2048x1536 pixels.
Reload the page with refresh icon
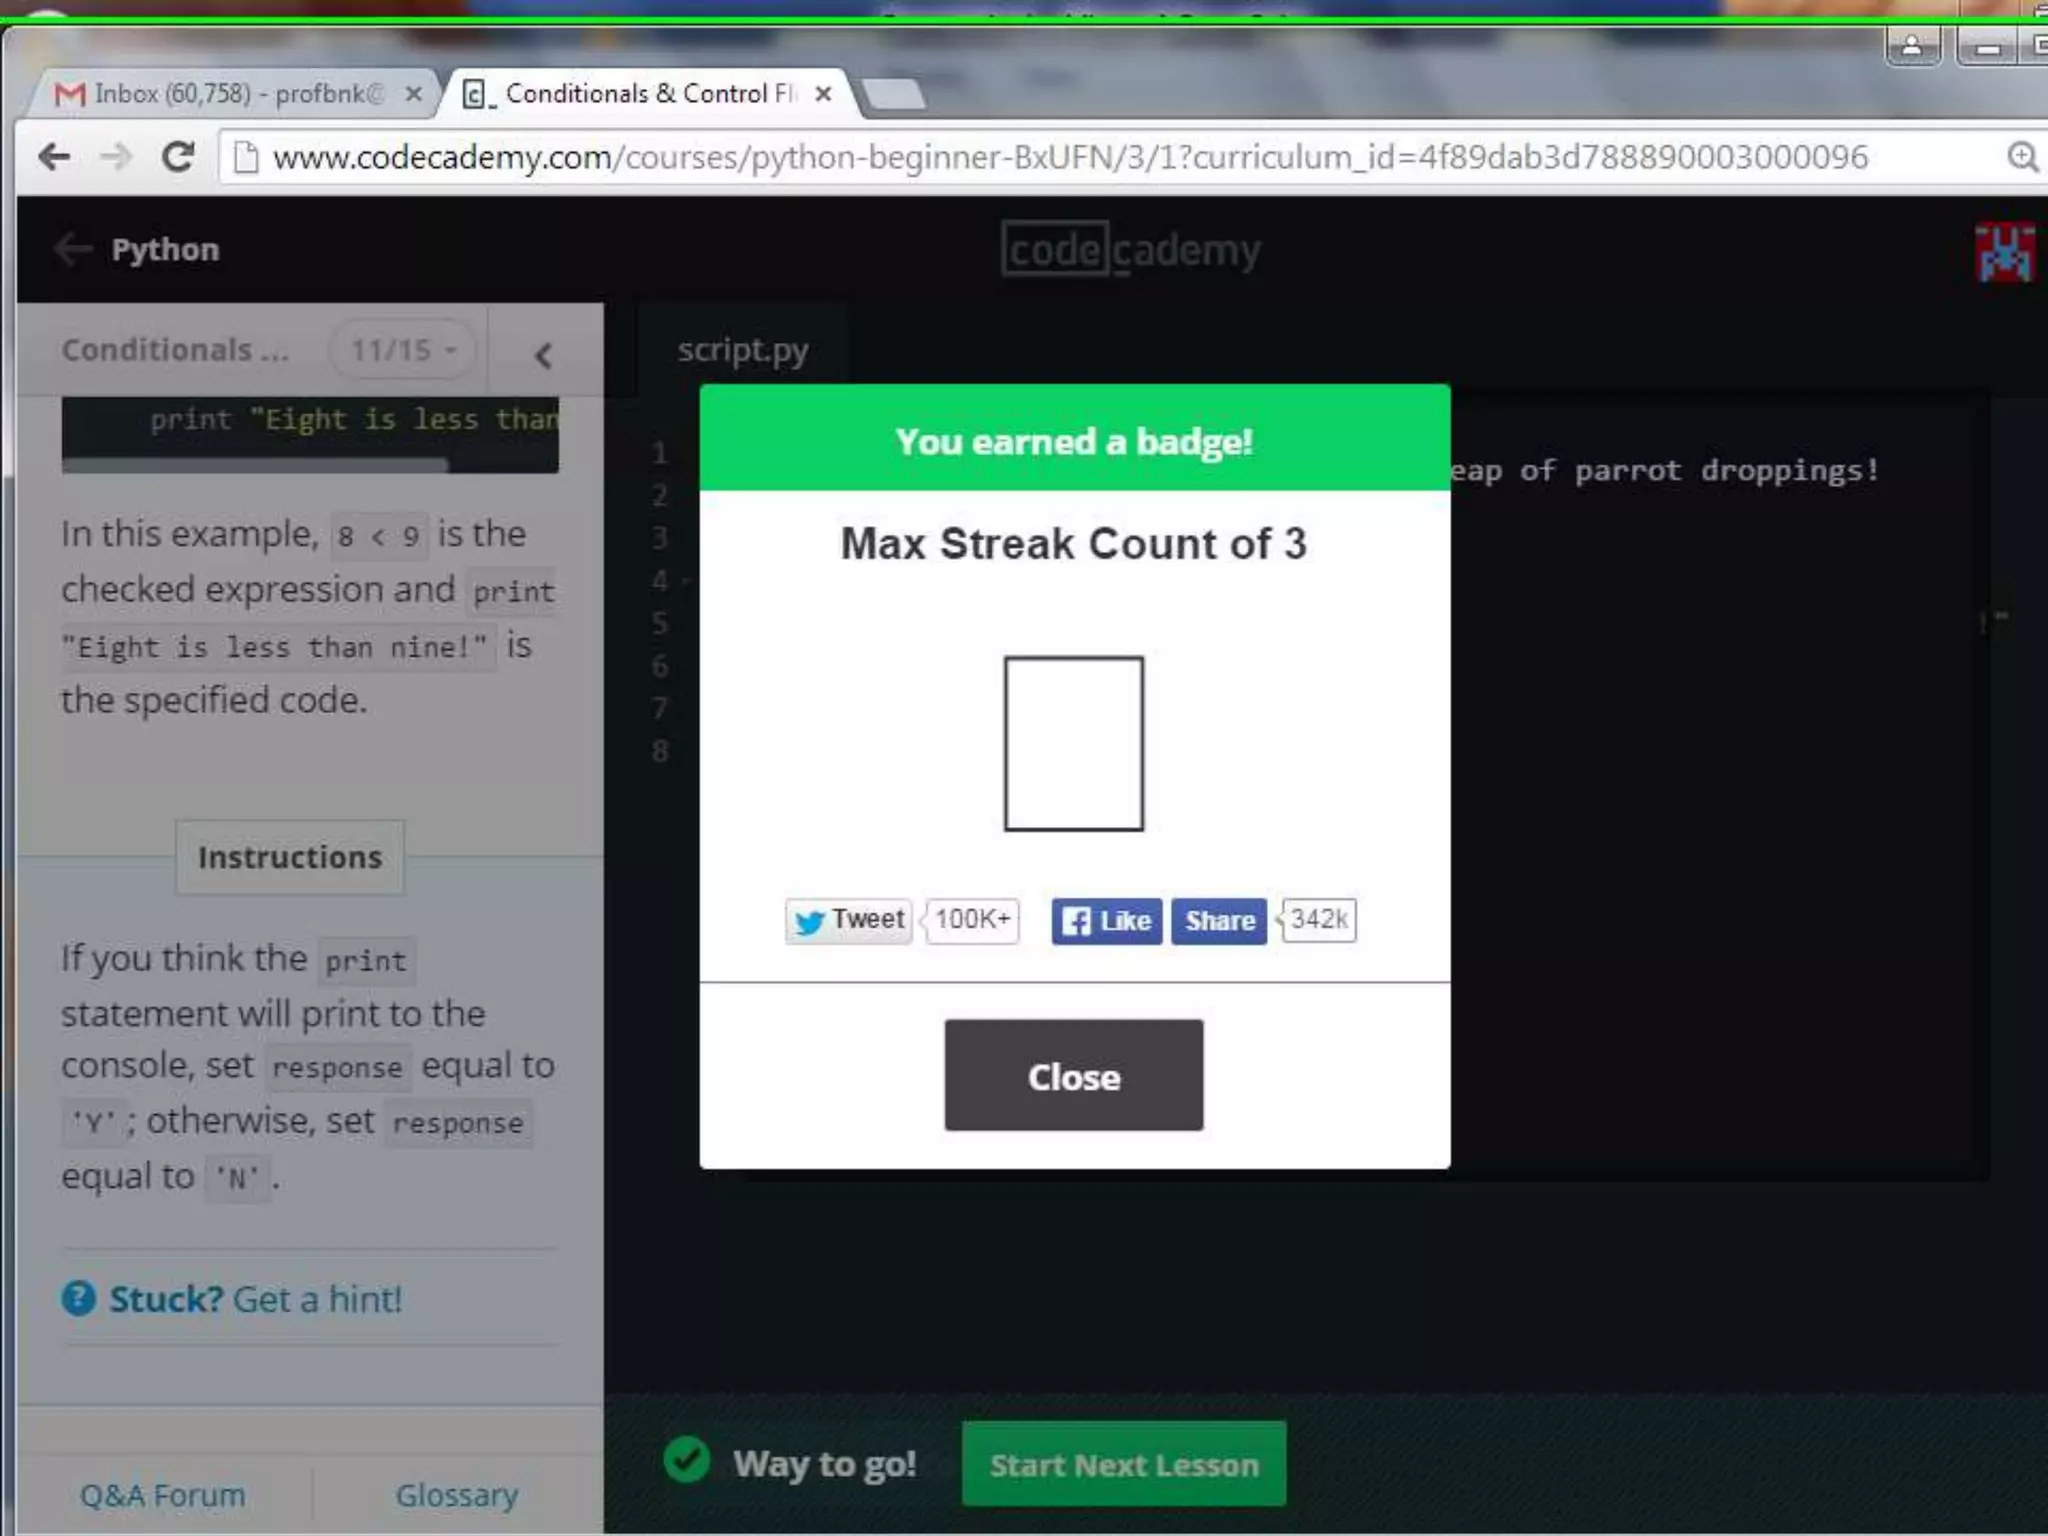pos(178,157)
